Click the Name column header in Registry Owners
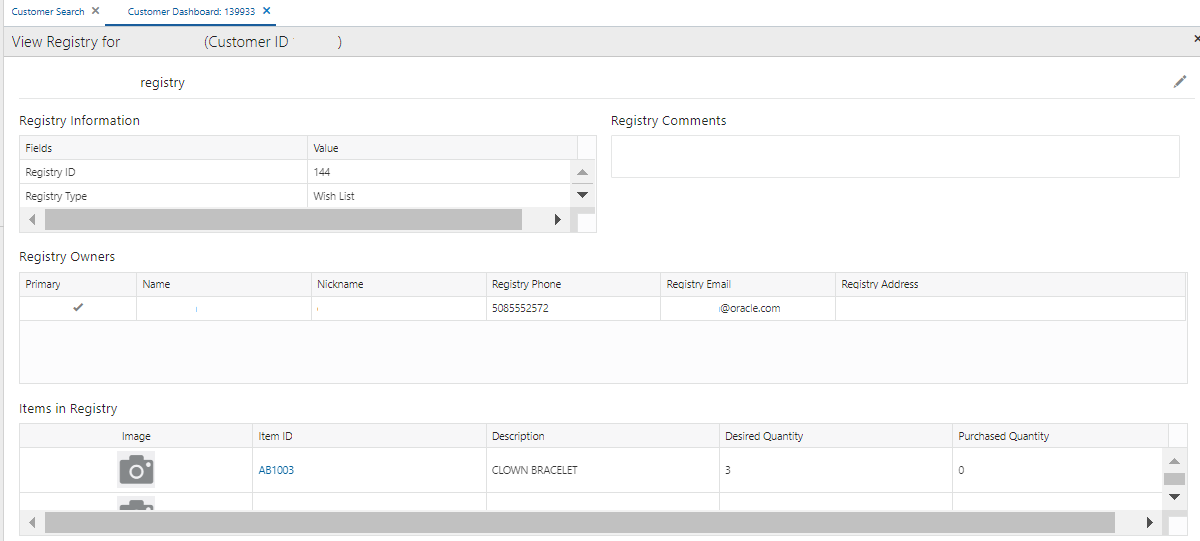Image resolution: width=1200 pixels, height=541 pixels. [224, 284]
